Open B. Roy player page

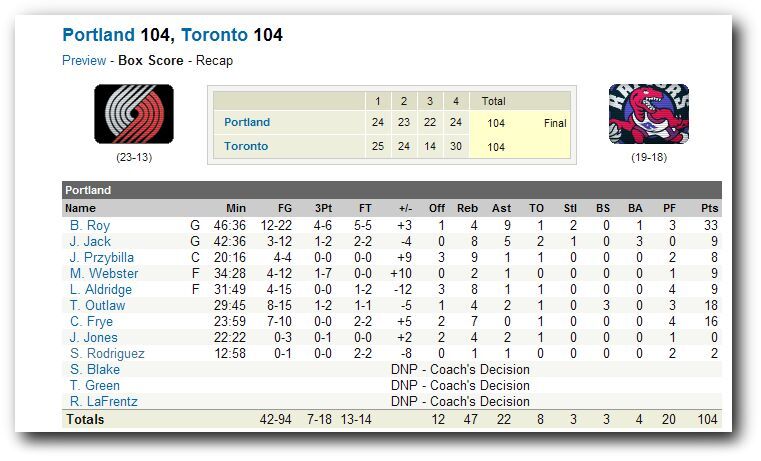(x=90, y=225)
